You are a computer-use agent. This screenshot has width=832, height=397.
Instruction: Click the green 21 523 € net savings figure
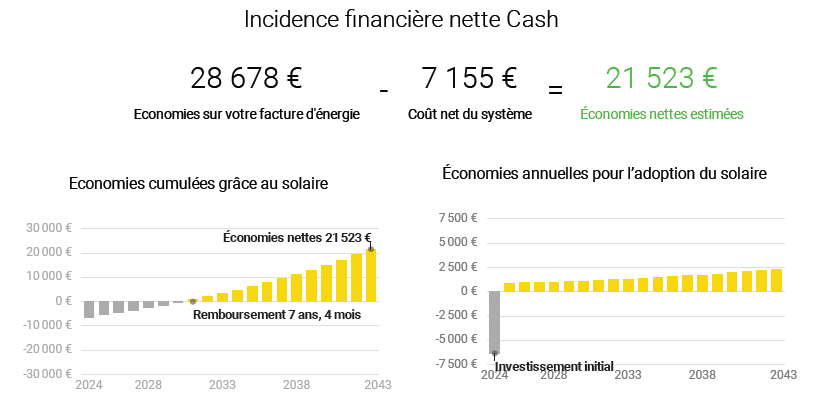(662, 78)
